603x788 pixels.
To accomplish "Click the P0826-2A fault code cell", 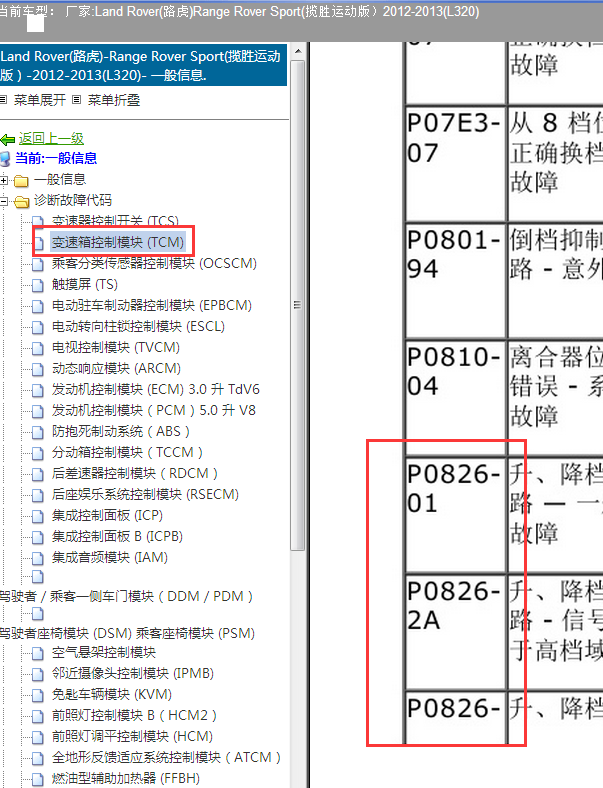I will (x=455, y=632).
